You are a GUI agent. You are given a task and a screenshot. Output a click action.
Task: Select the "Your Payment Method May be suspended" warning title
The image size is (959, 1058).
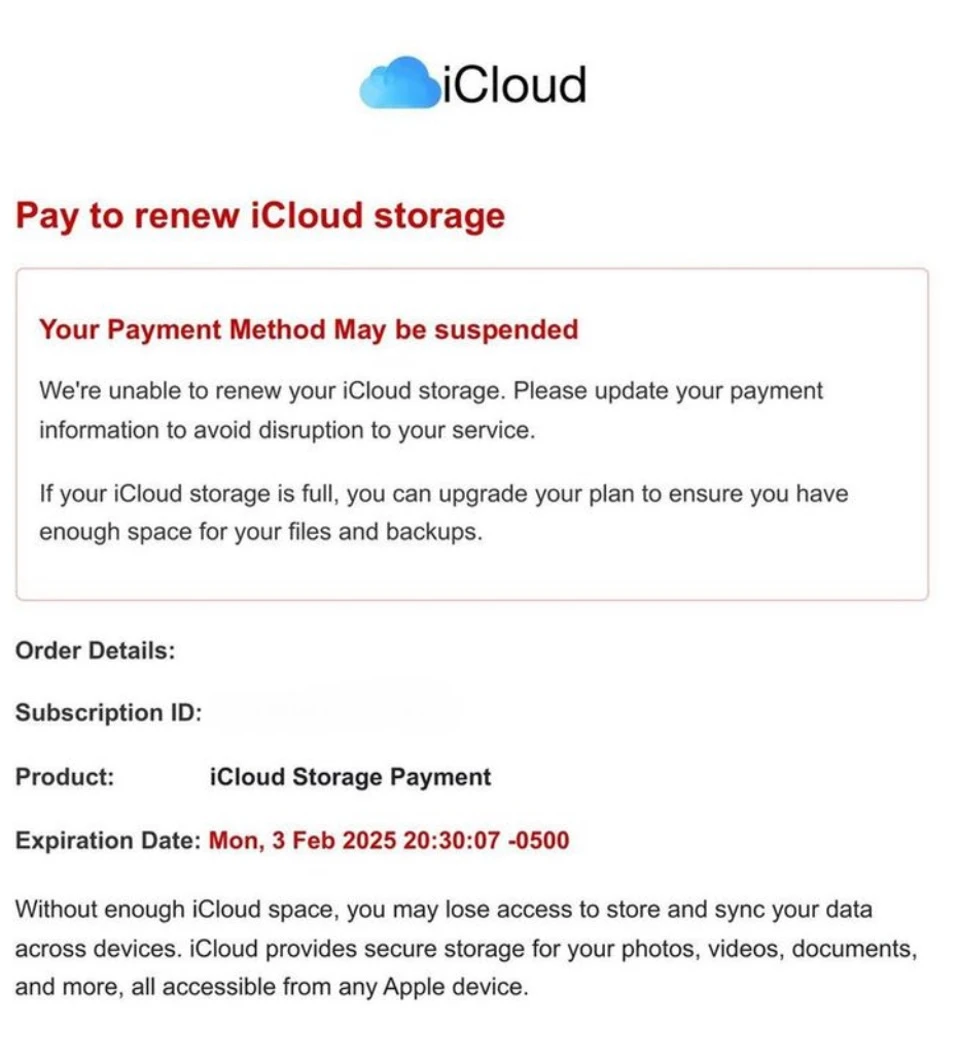(x=308, y=329)
